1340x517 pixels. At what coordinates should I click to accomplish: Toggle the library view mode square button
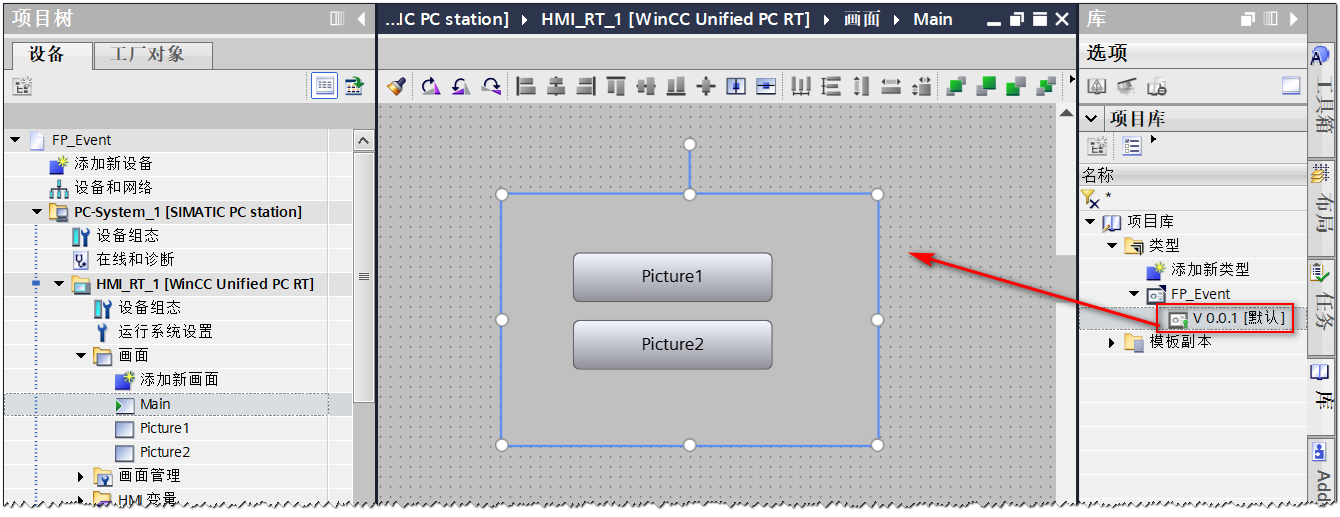pyautogui.click(x=1292, y=87)
